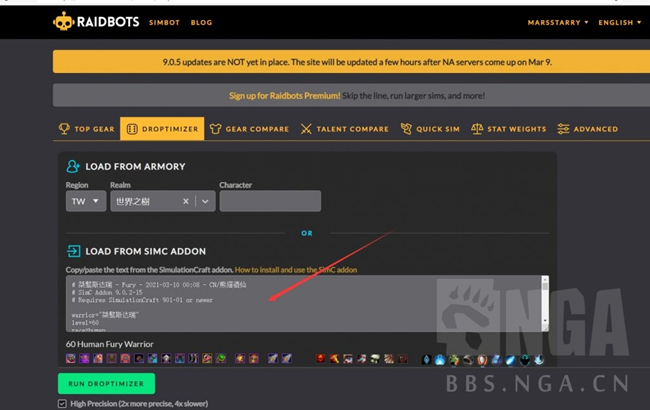
Task: Open How to install and use the SimC addon link
Action: [296, 270]
